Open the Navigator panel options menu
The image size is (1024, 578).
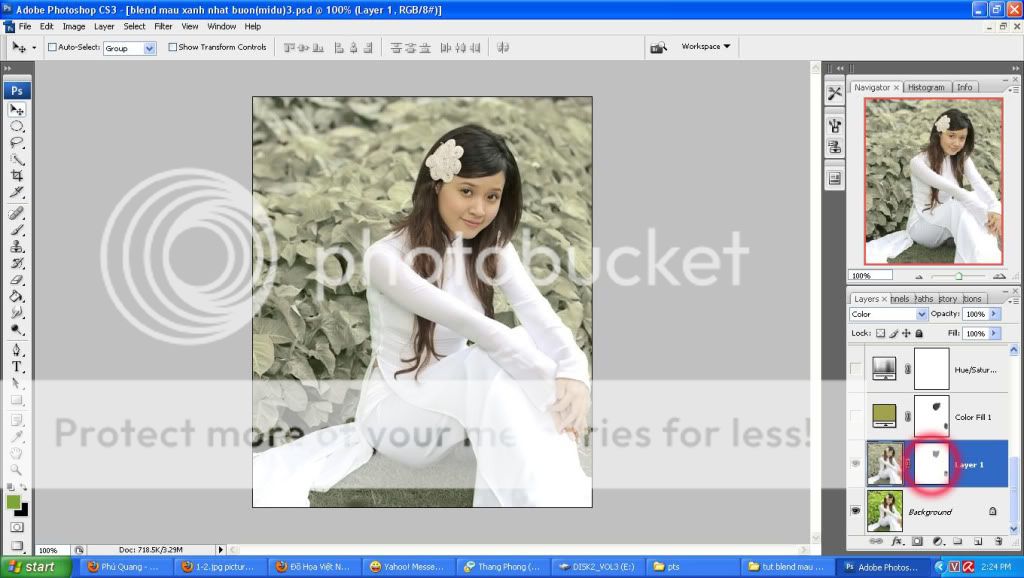click(x=1013, y=89)
